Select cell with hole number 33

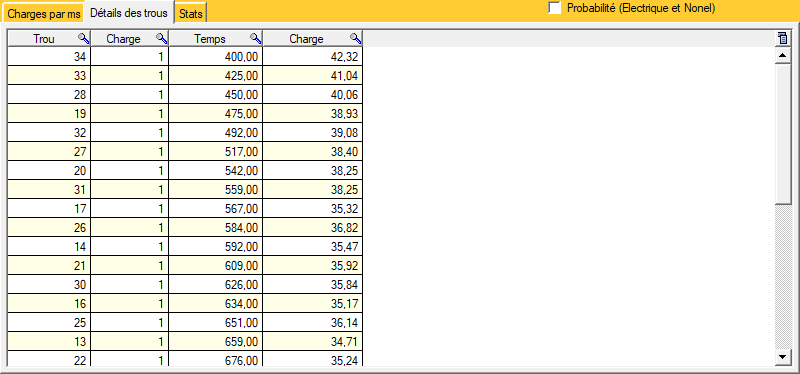[x=49, y=76]
